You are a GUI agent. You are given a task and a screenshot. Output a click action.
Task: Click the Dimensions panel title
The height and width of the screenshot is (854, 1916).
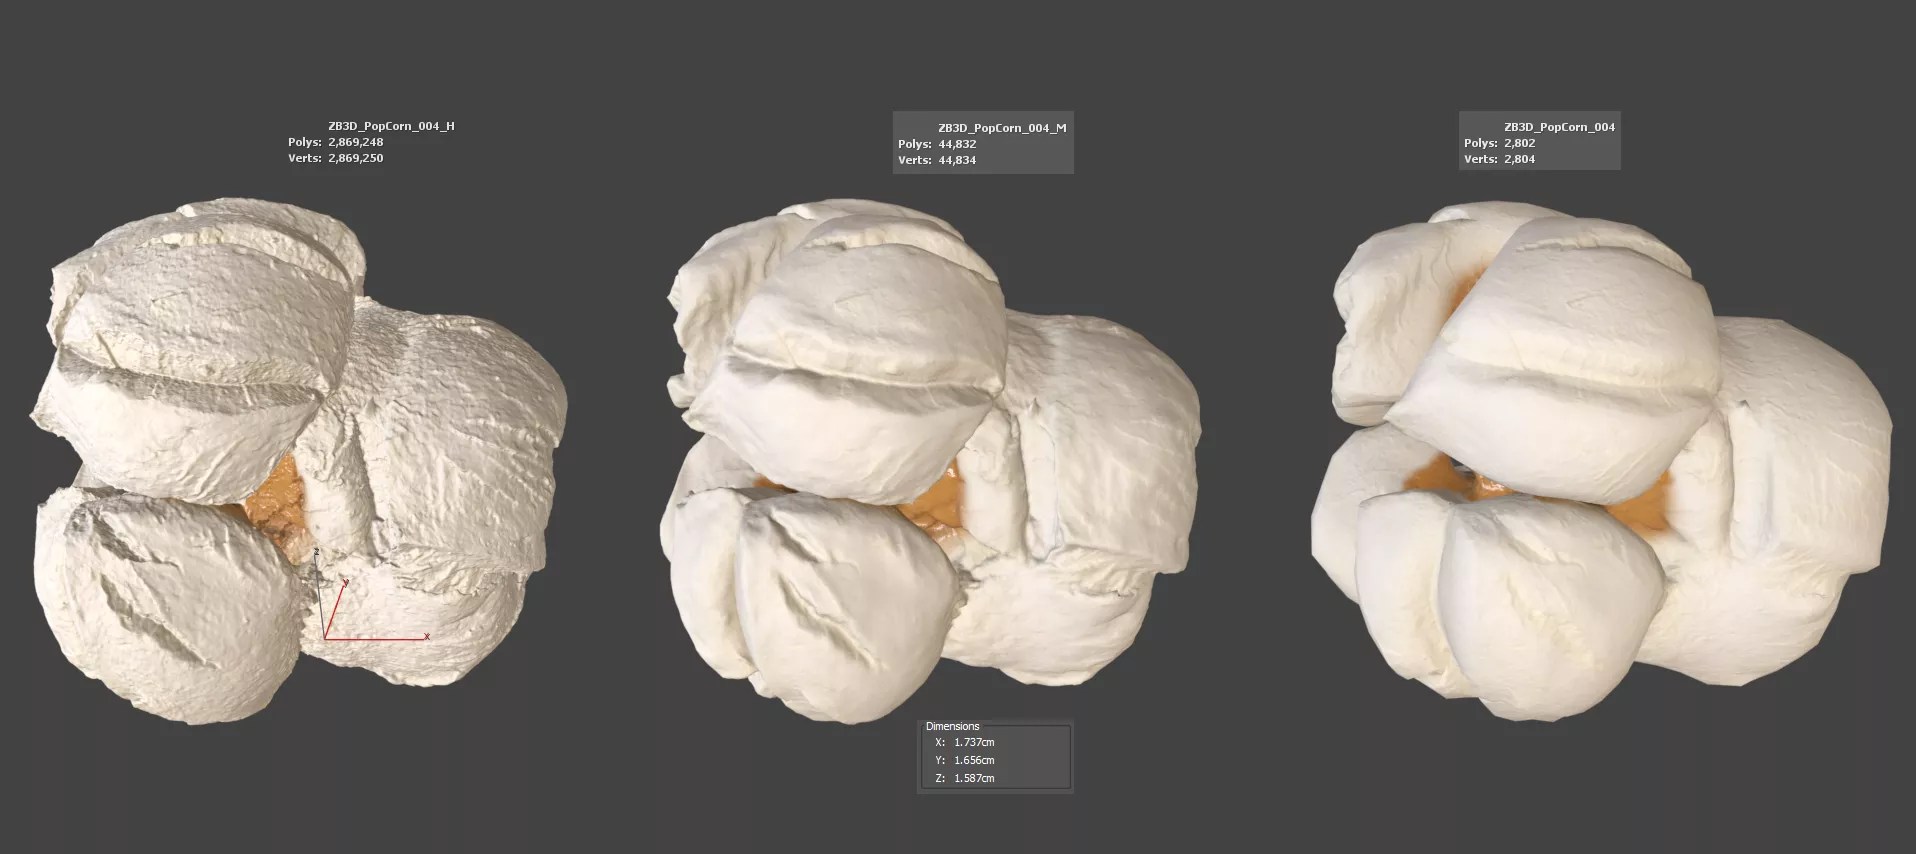pyautogui.click(x=952, y=726)
